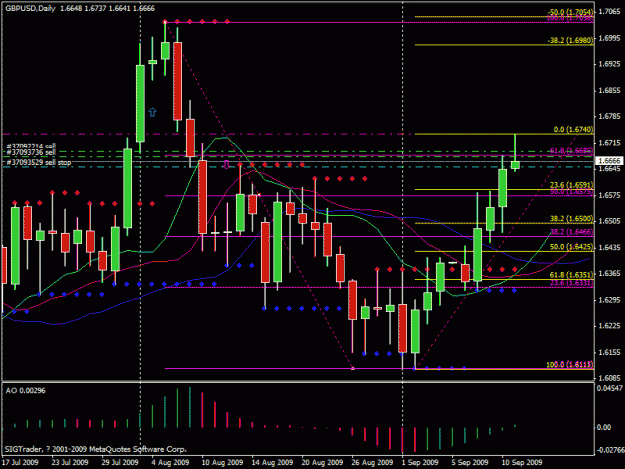Select Fibonacci label 23.6 (1.6331)
The image size is (625, 469).
[x=571, y=283]
